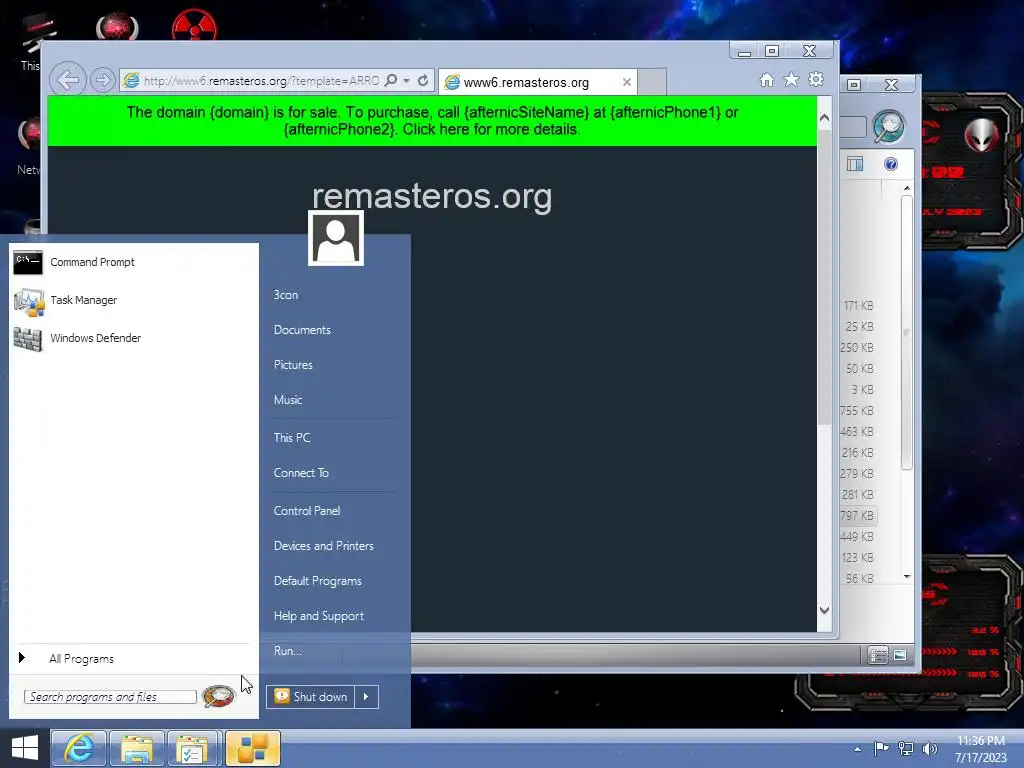
Task: Open Devices and Printers
Action: tap(324, 546)
